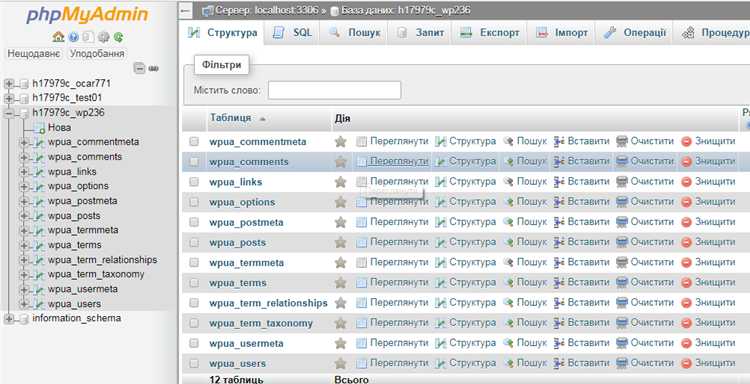Image resolution: width=750 pixels, height=384 pixels.
Task: Check the wpua_postmeta row checkbox
Action: [x=194, y=222]
